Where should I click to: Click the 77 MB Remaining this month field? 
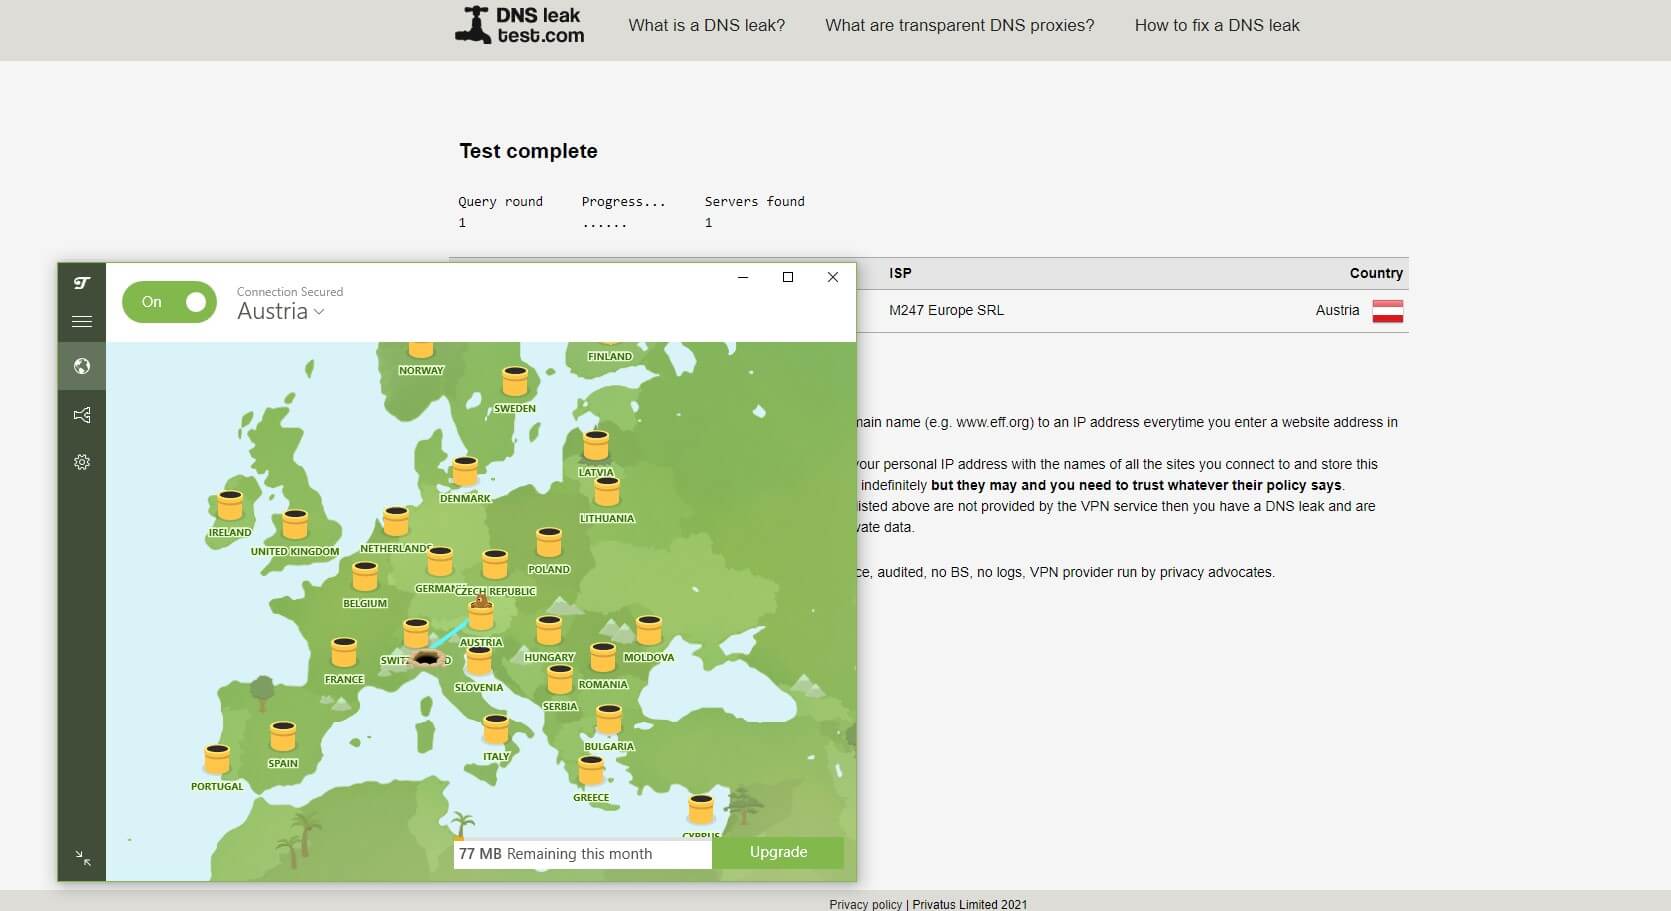pyautogui.click(x=583, y=854)
